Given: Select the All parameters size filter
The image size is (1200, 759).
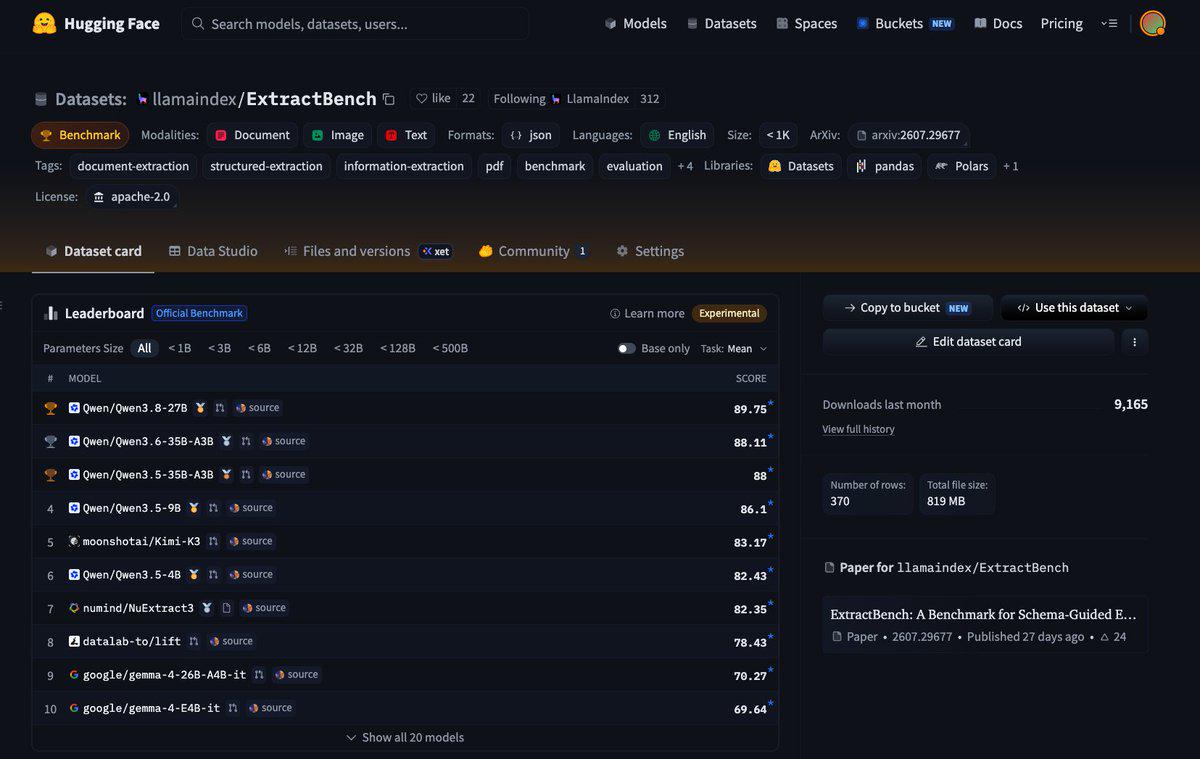Looking at the screenshot, I should [145, 348].
